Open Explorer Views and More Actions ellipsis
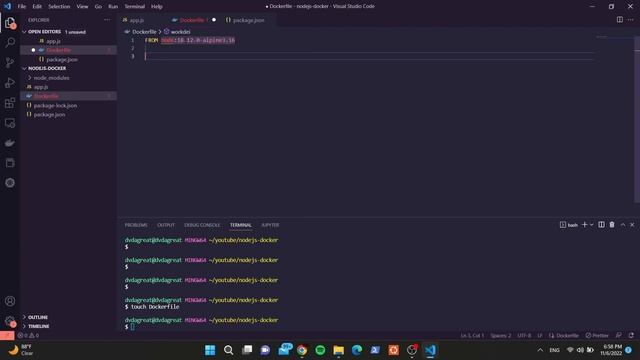 click(x=107, y=20)
